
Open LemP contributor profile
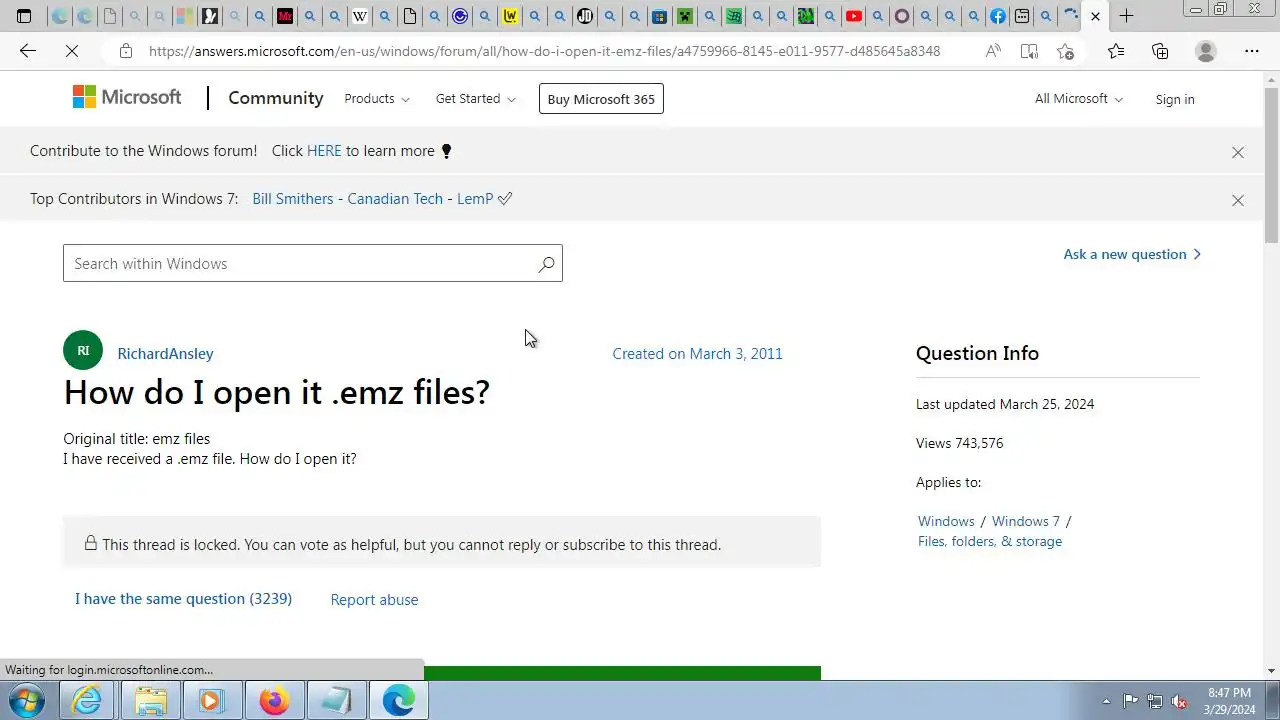tap(475, 199)
